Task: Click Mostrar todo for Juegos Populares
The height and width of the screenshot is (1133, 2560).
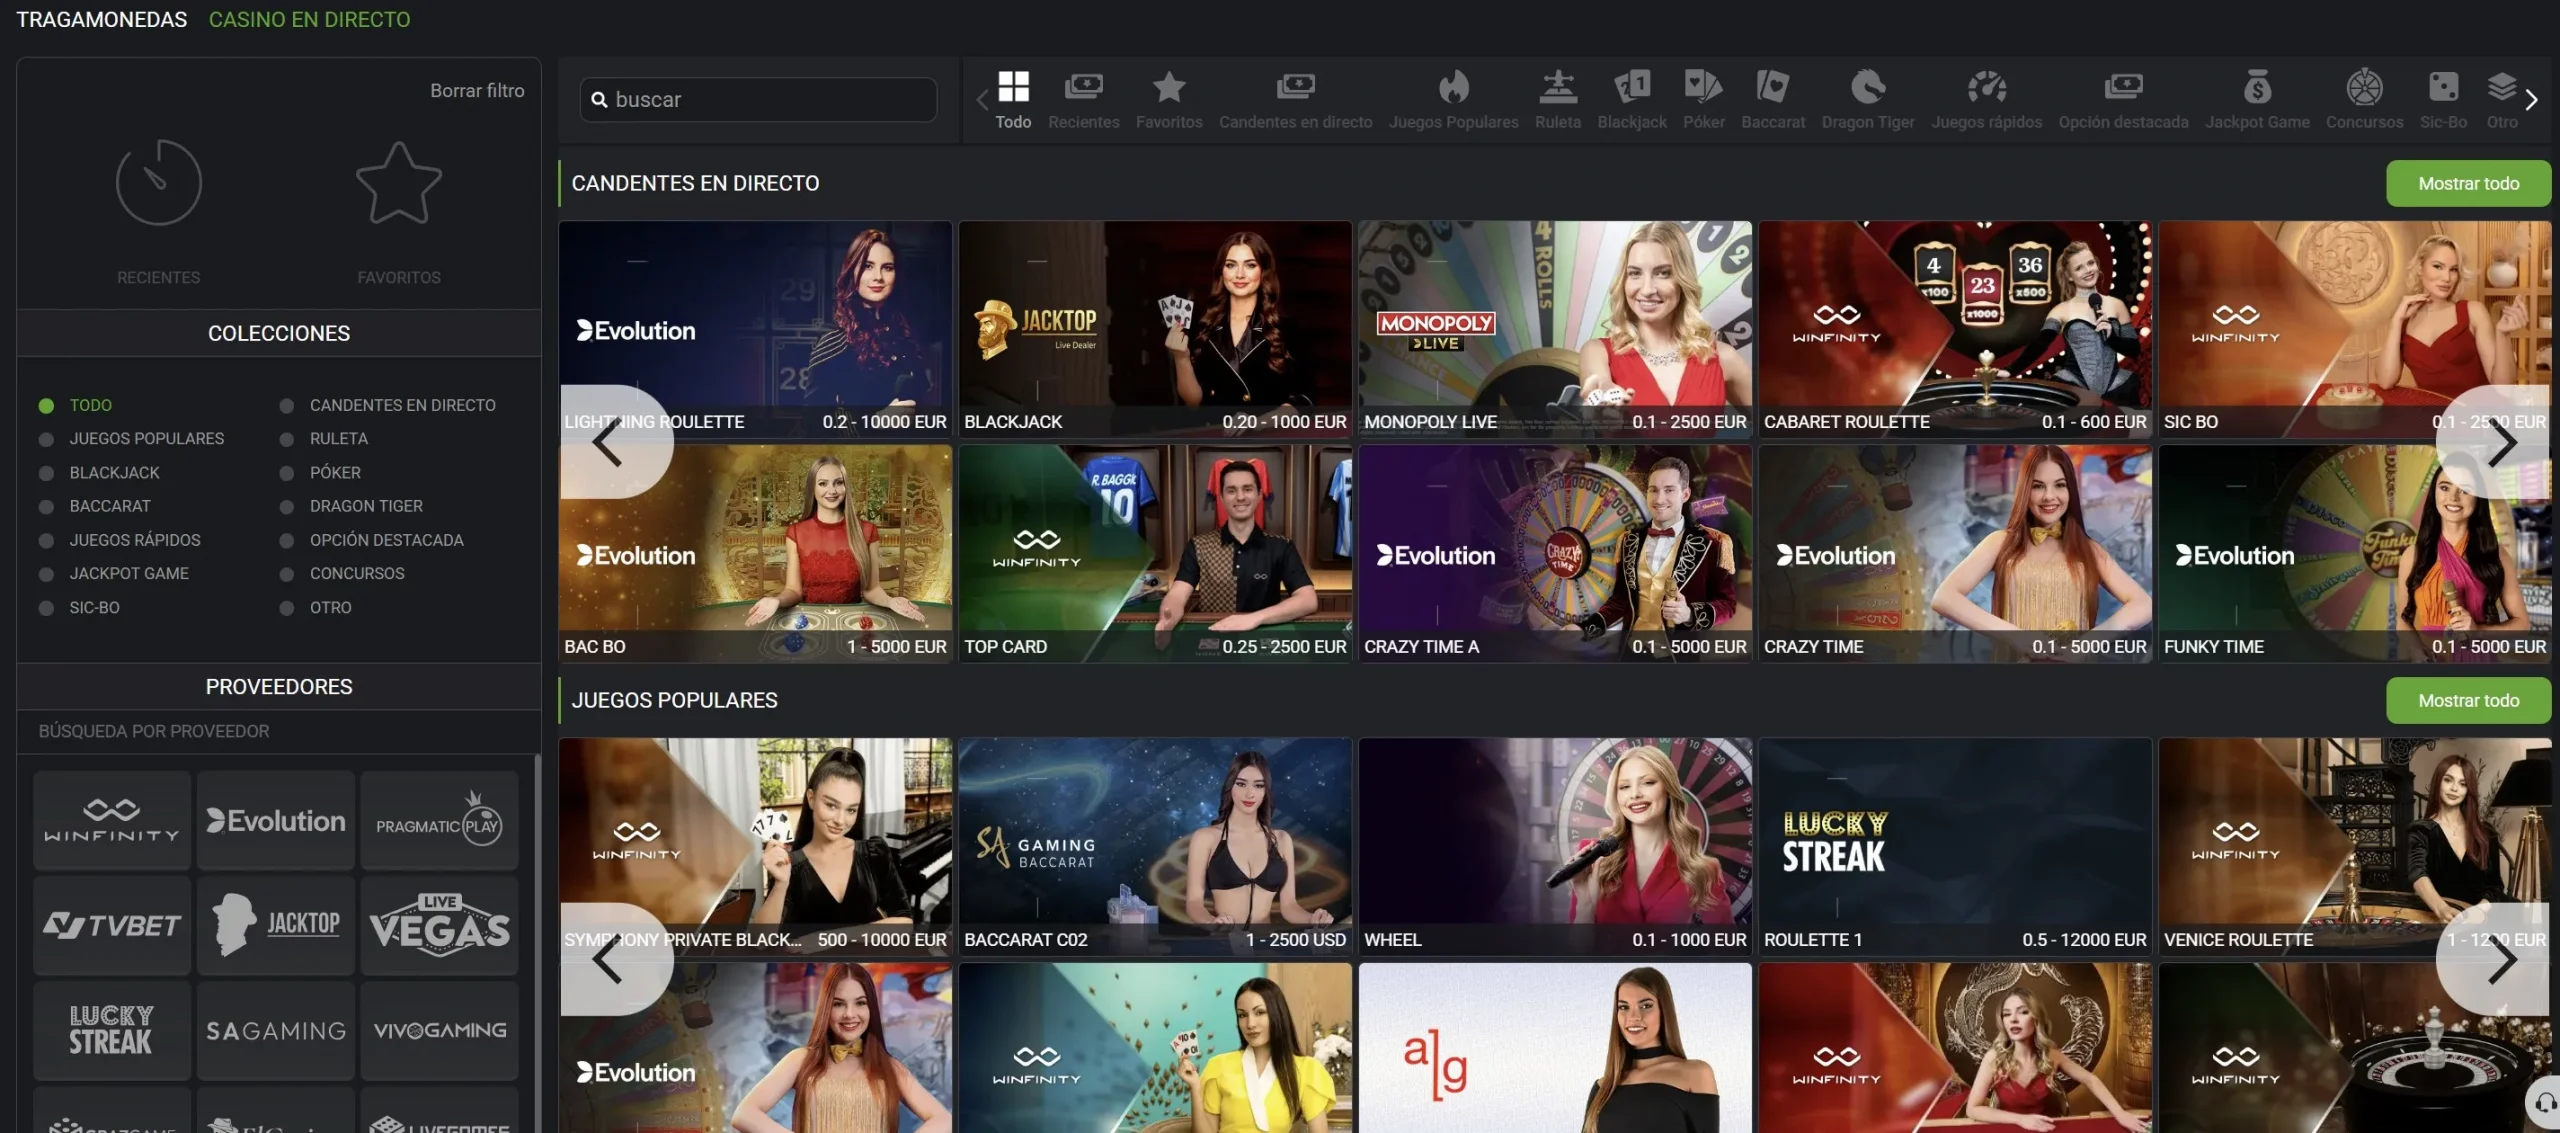Action: pyautogui.click(x=2468, y=700)
